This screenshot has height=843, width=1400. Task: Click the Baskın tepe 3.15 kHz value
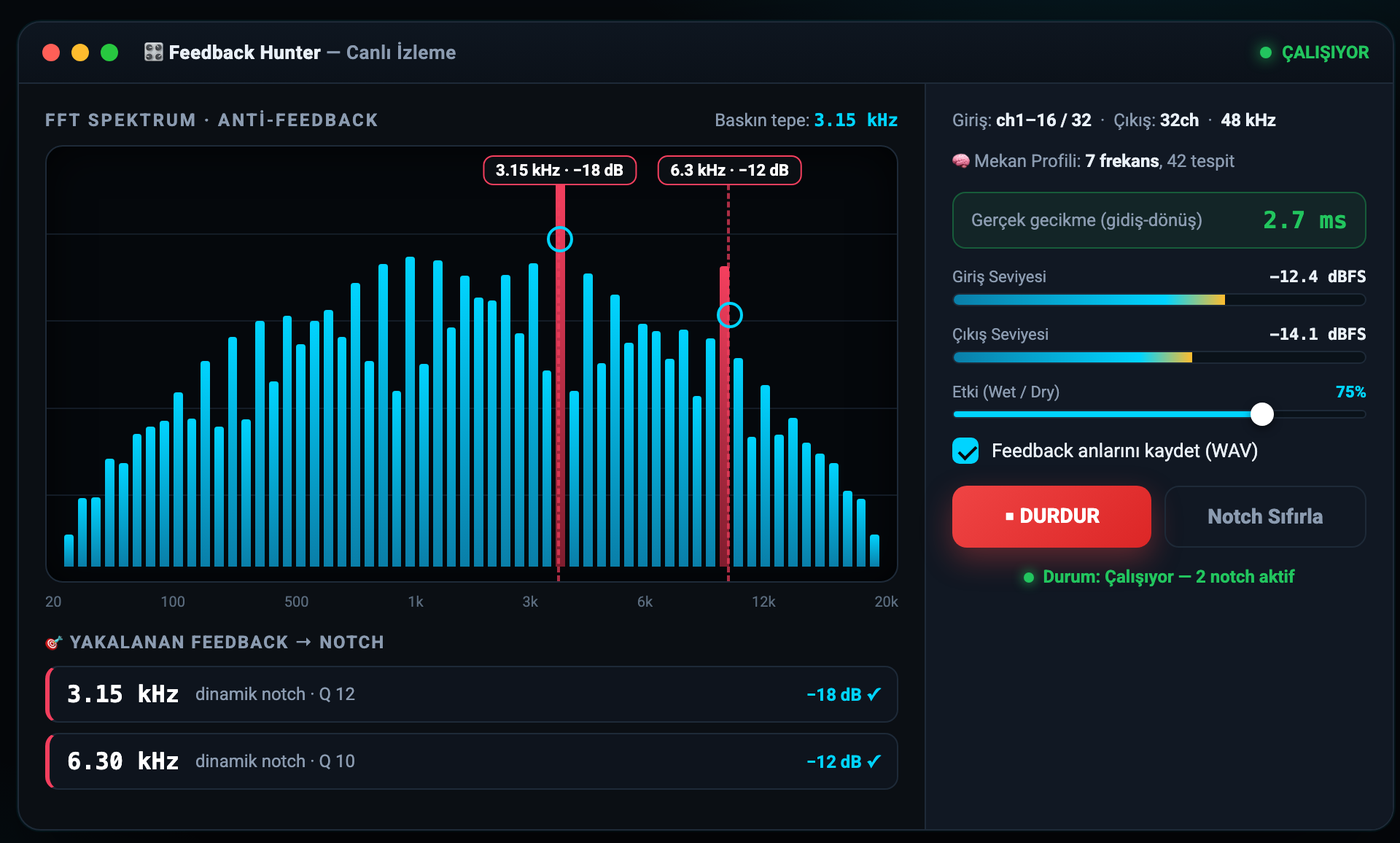[x=856, y=120]
